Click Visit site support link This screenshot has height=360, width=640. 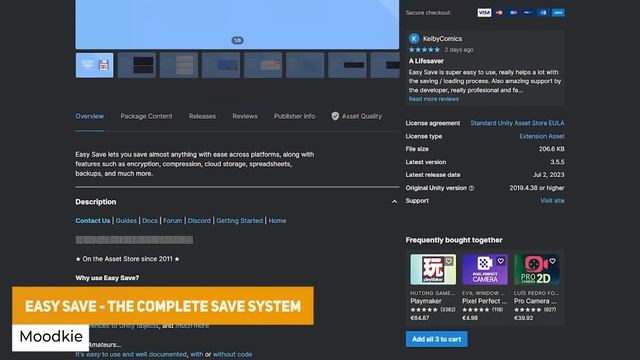(x=552, y=201)
